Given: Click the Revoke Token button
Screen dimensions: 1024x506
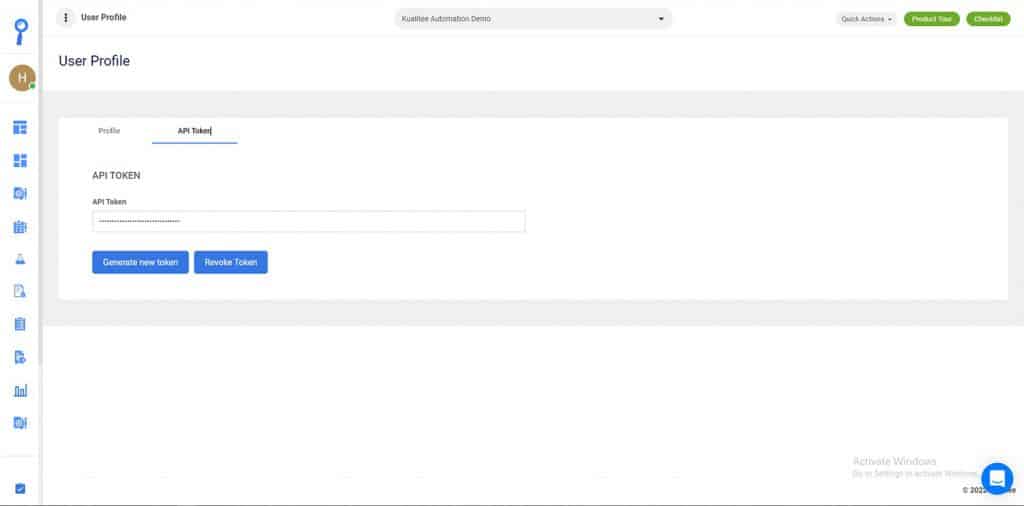Looking at the screenshot, I should pos(231,262).
